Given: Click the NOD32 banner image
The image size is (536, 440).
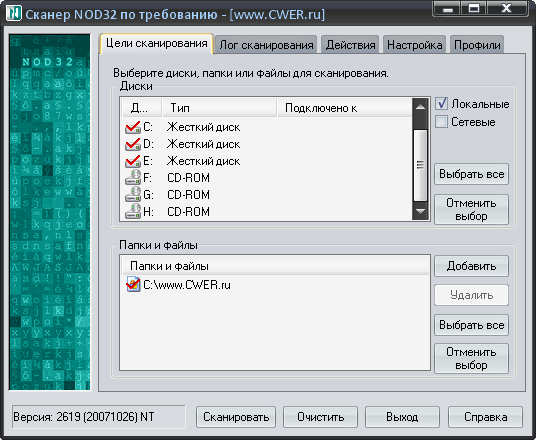Looking at the screenshot, I should click(50, 212).
